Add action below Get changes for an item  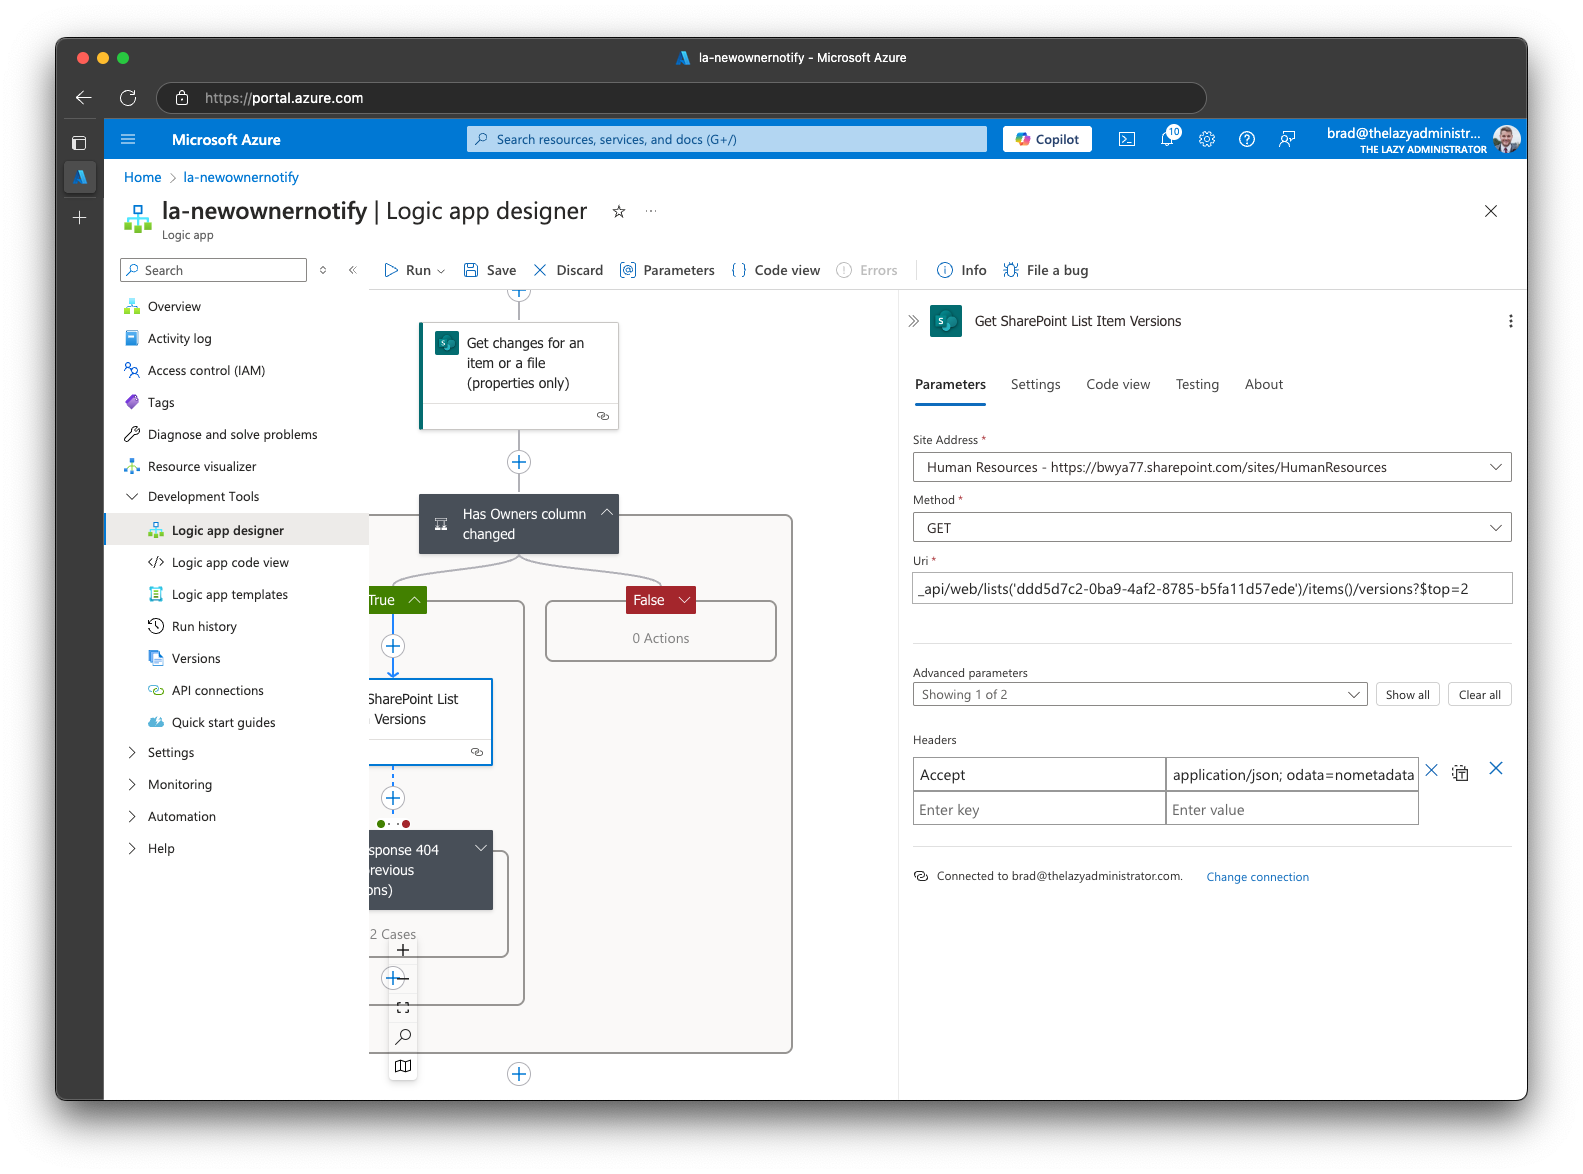(x=519, y=462)
